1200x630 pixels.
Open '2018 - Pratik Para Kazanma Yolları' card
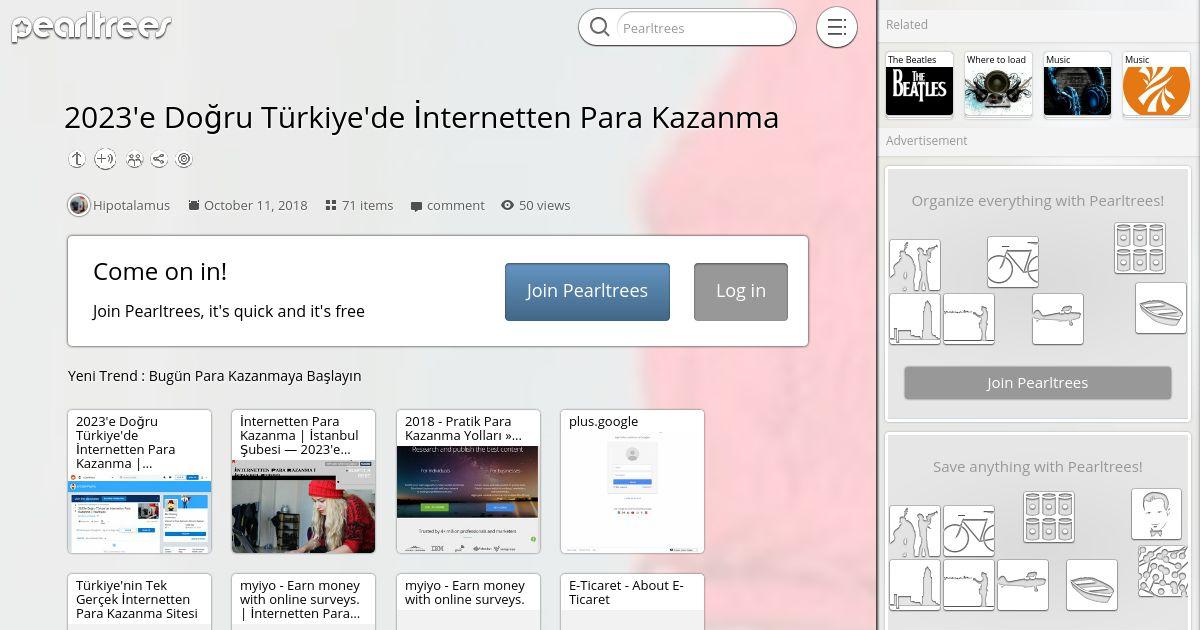(468, 481)
